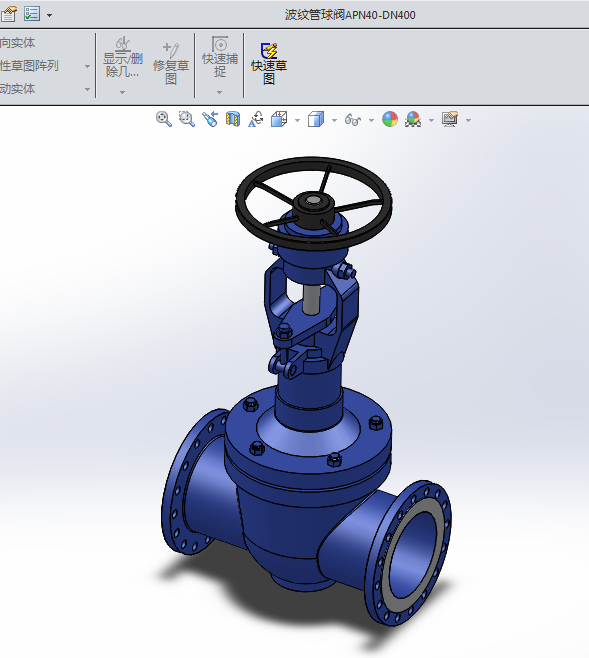589x658 pixels.
Task: Click the Hide/Show Items glasses icon
Action: [x=353, y=120]
